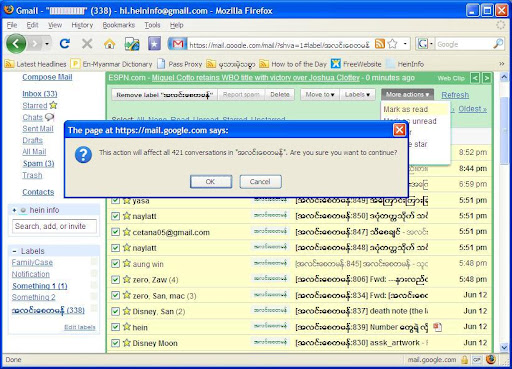
Task: Click the Report spam button
Action: [241, 95]
